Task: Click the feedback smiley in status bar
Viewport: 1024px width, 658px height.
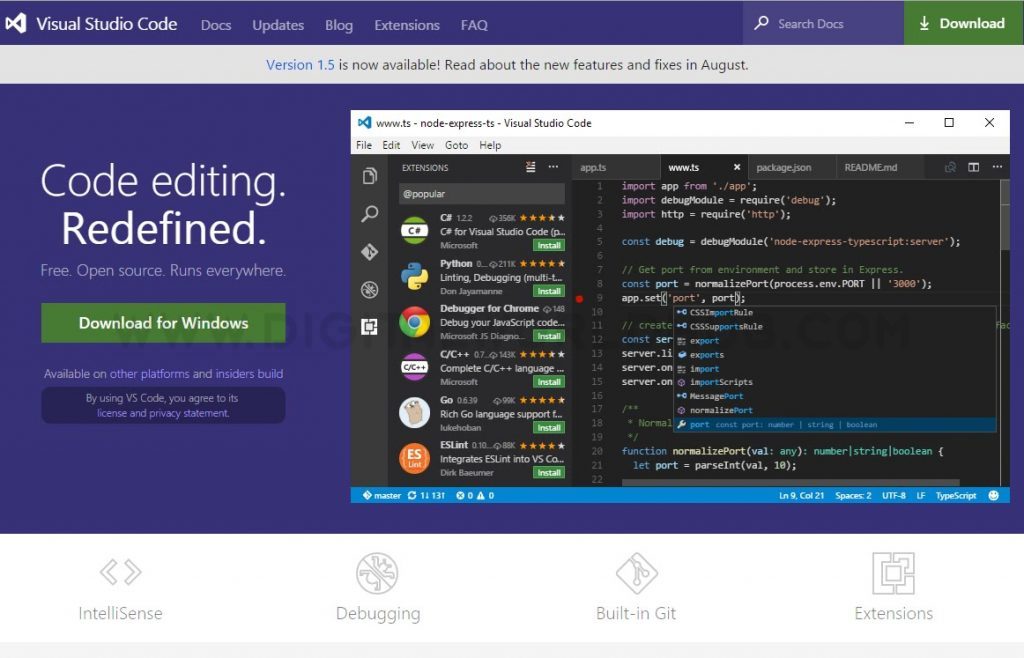Action: coord(993,495)
